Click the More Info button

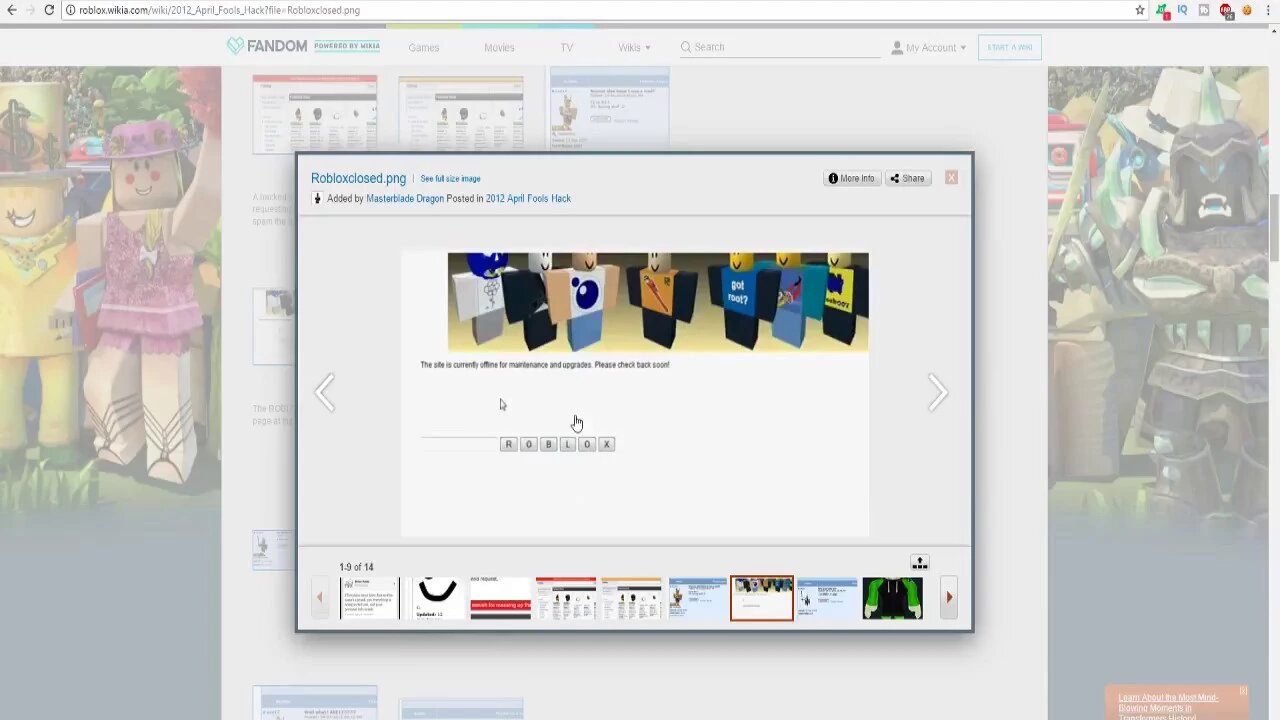(851, 178)
